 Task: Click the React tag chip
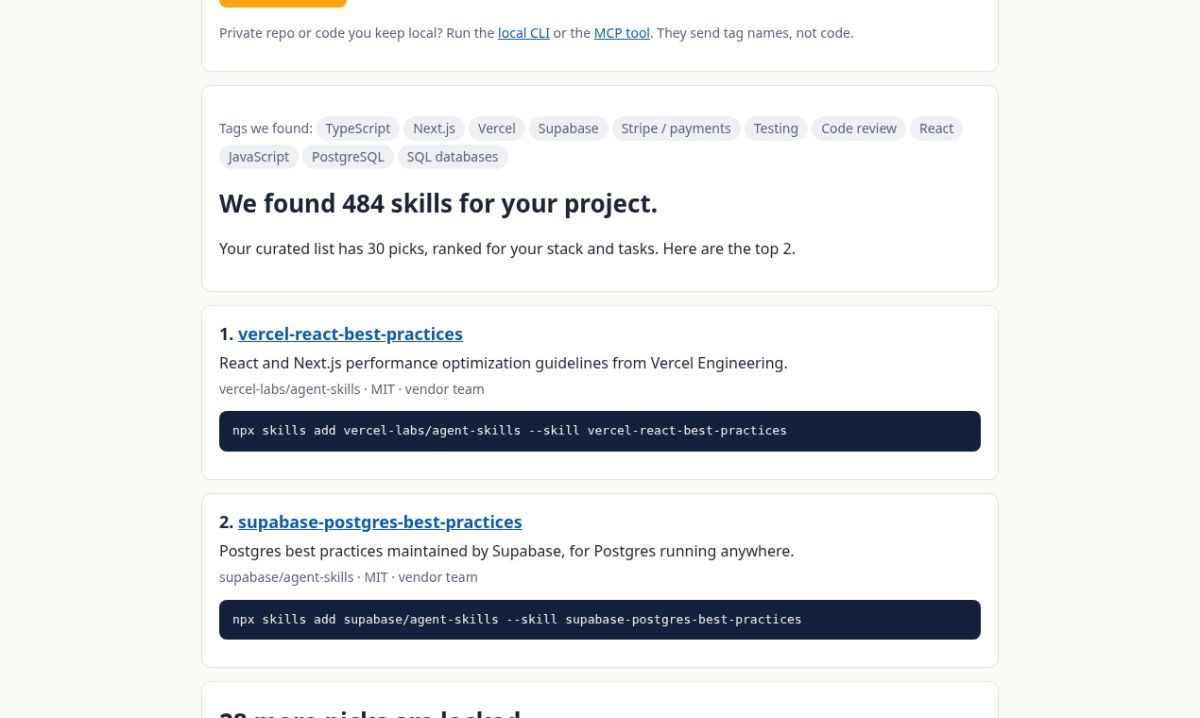pyautogui.click(x=936, y=128)
